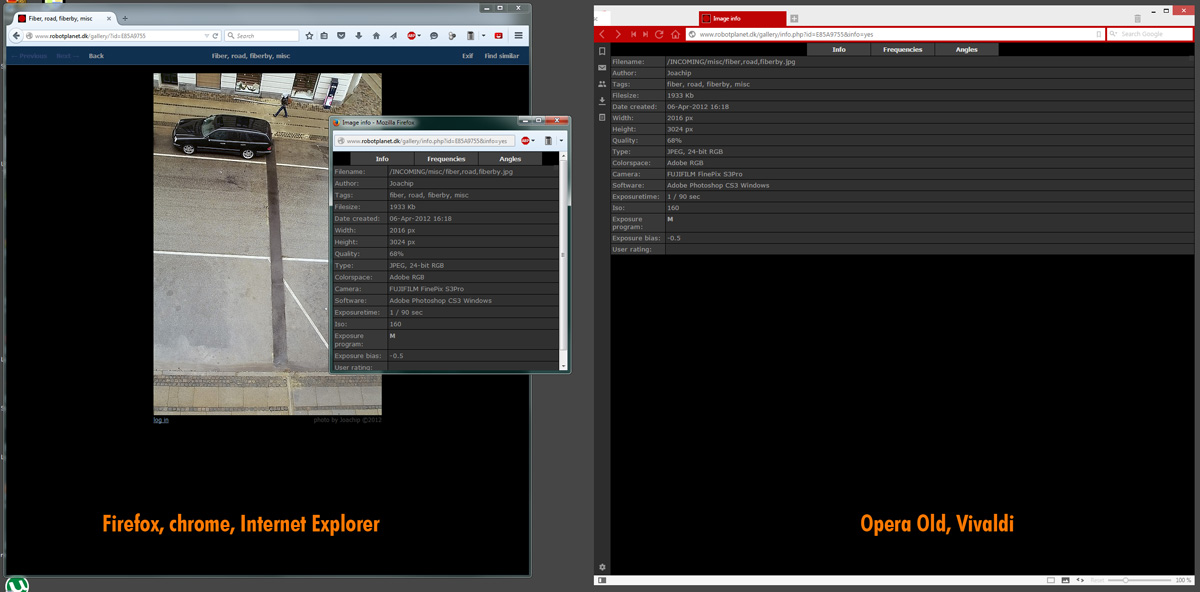1200x592 pixels.
Task: Reset zoom in the Vivaldi status bar
Action: 1098,580
